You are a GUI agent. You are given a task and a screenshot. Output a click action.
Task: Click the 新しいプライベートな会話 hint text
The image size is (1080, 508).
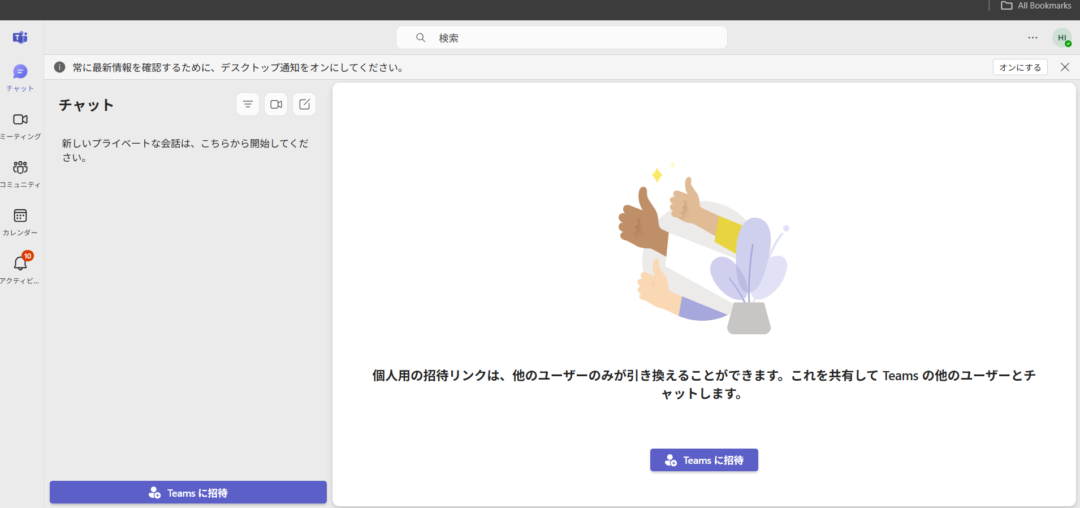pyautogui.click(x=185, y=150)
